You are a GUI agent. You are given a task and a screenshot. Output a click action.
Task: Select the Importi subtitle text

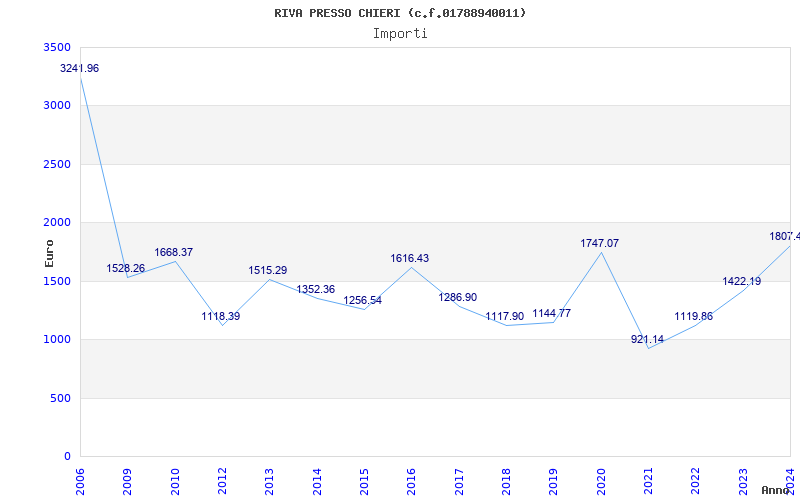(400, 33)
